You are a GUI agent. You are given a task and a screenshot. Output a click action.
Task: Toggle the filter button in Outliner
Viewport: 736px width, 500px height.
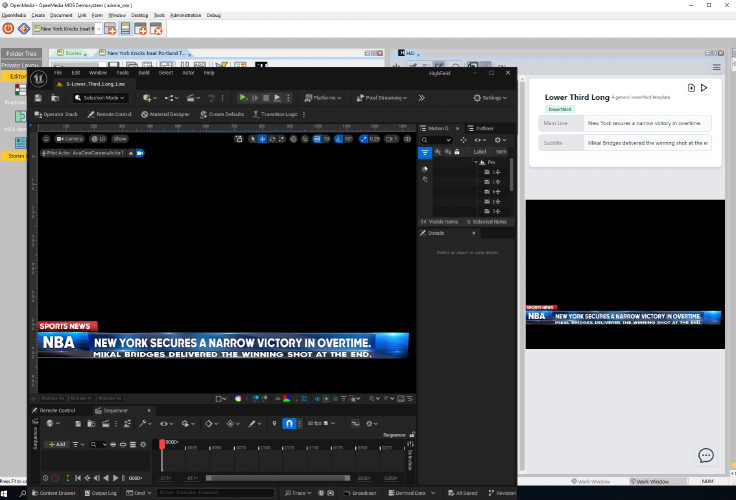[426, 153]
